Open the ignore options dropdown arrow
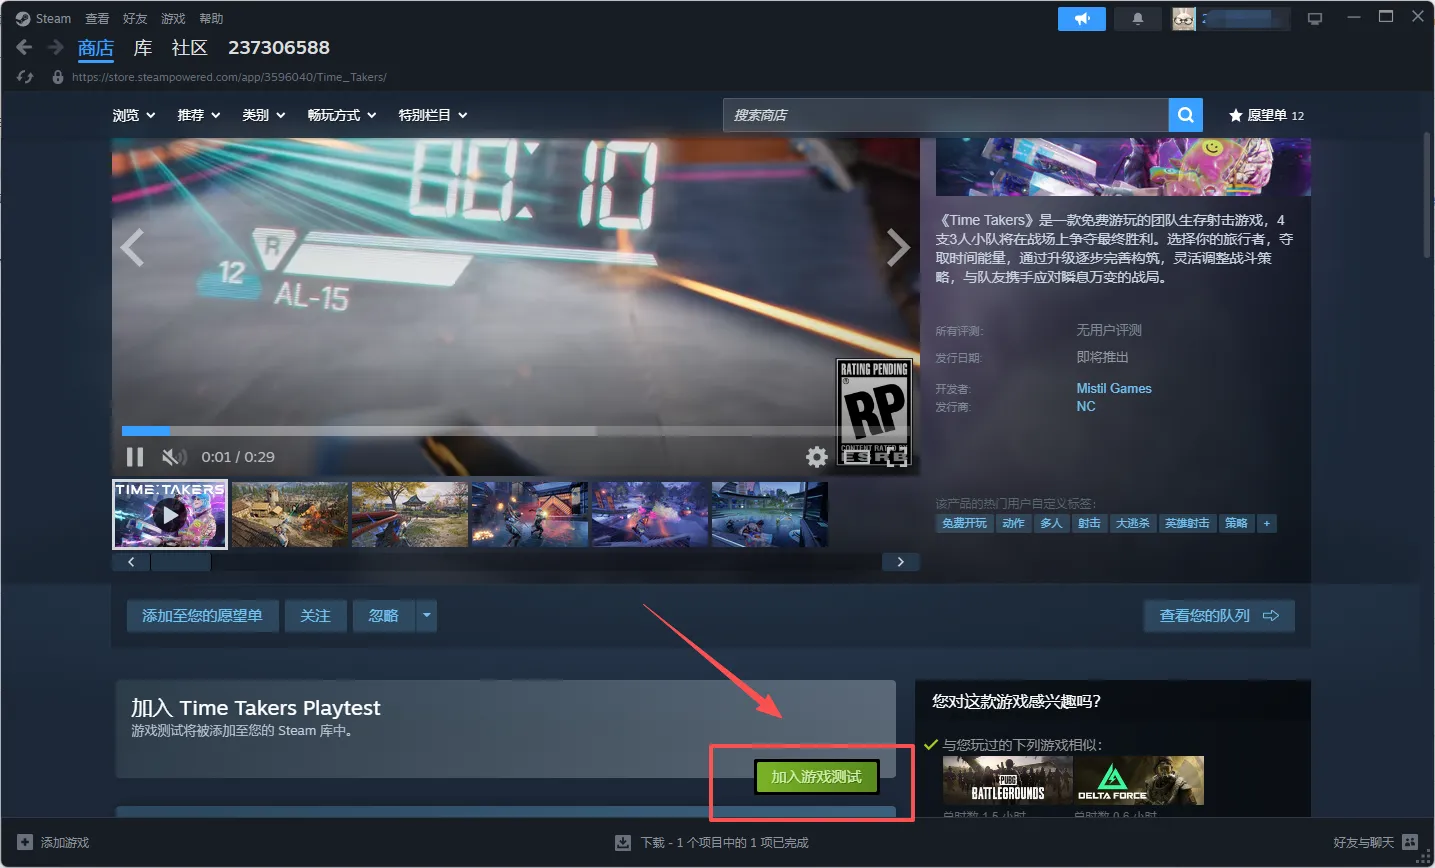 pos(426,616)
